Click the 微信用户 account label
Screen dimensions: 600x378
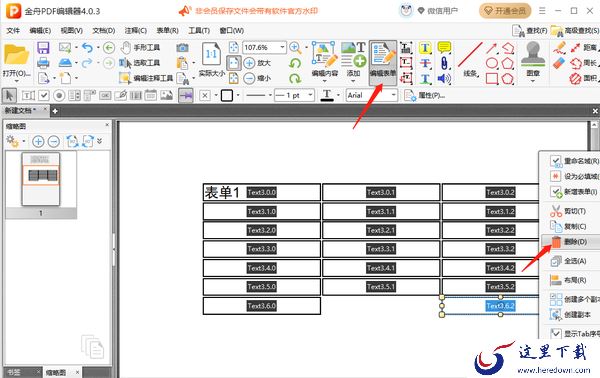[442, 11]
